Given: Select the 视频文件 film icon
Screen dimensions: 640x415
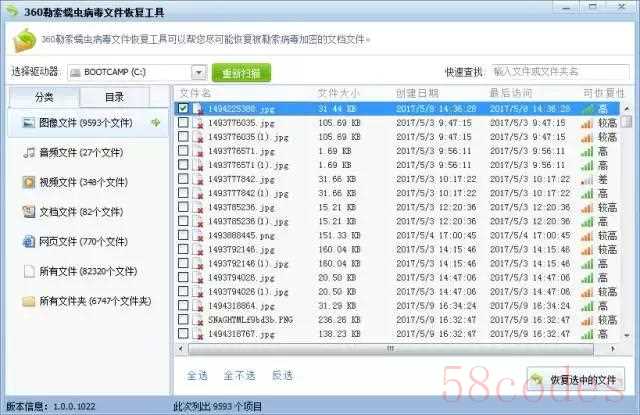Looking at the screenshot, I should pyautogui.click(x=29, y=182).
